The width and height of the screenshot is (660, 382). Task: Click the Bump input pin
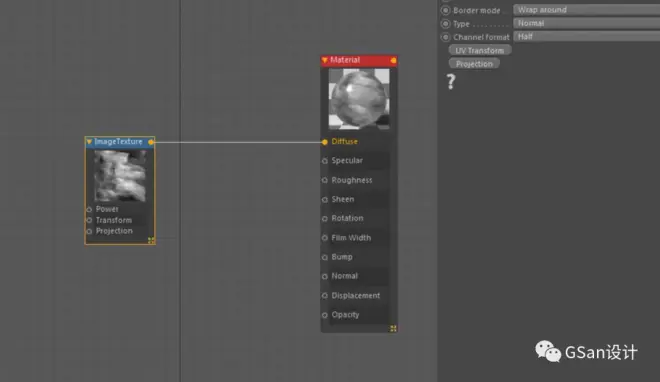tap(325, 257)
